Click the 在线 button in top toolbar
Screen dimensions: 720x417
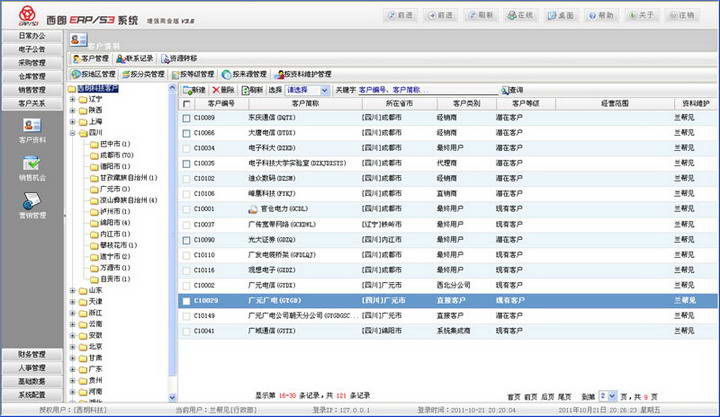coord(521,16)
